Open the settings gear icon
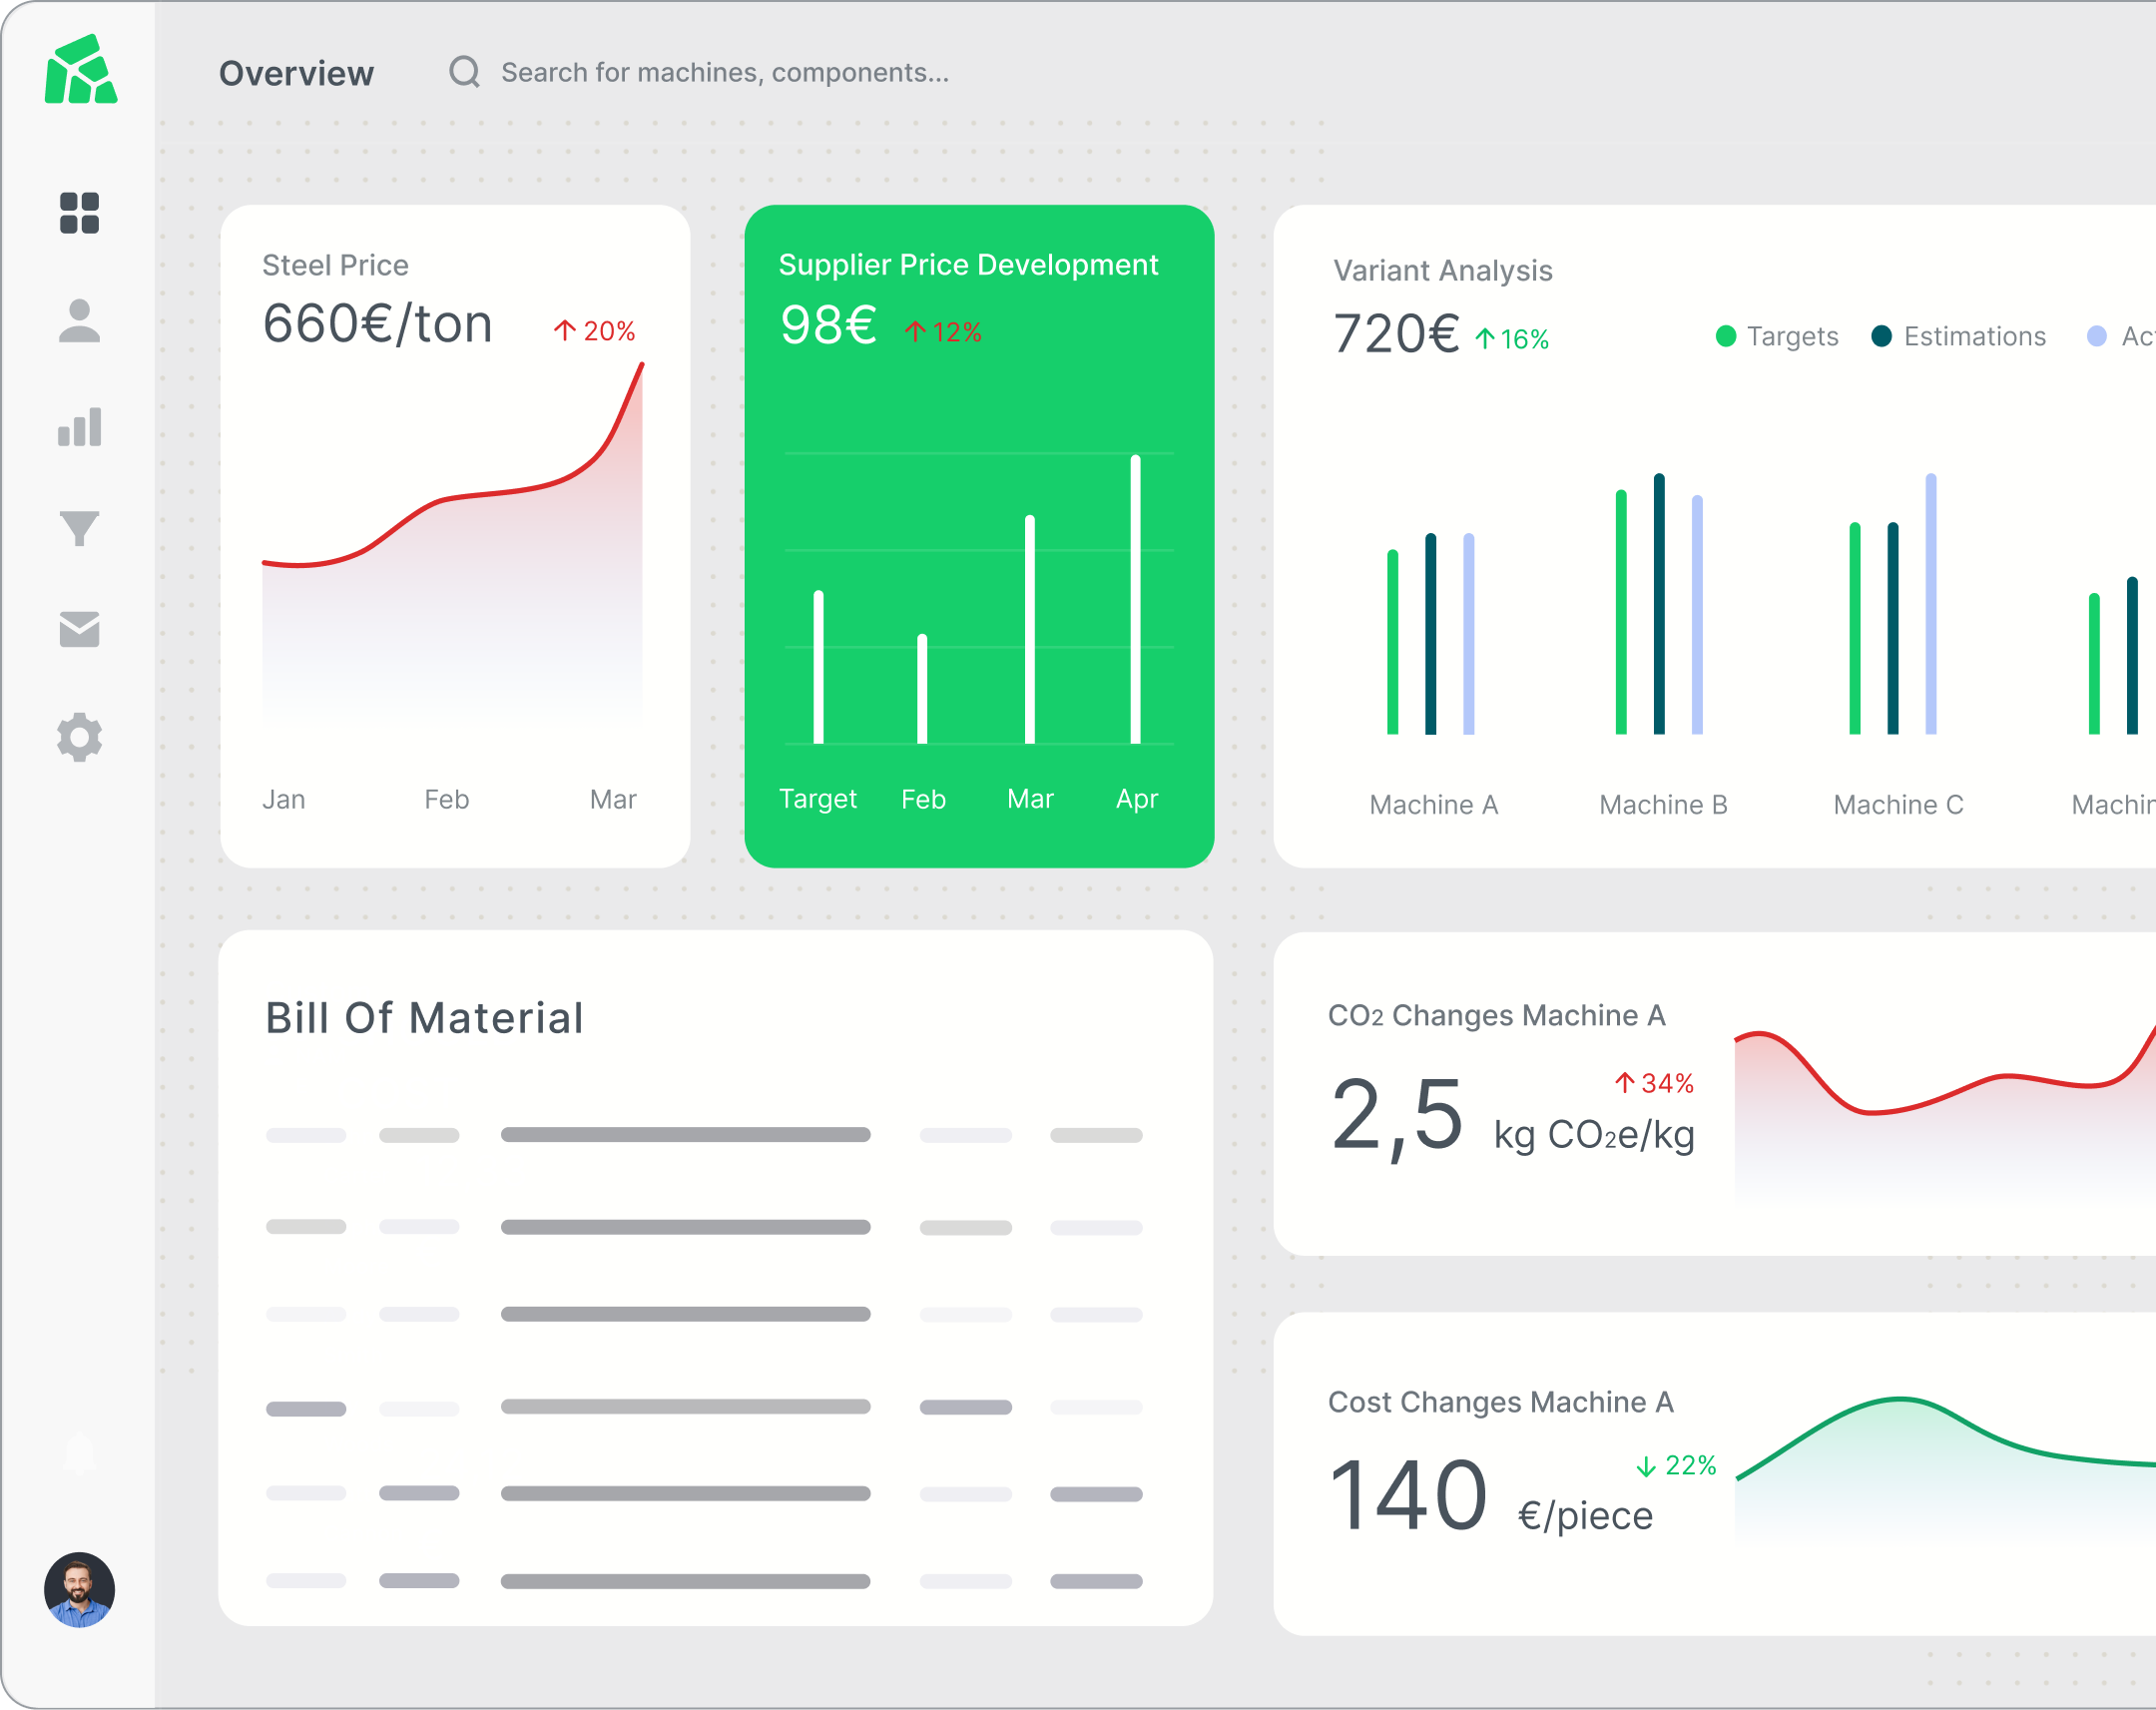This screenshot has width=2156, height=1710. pyautogui.click(x=79, y=738)
